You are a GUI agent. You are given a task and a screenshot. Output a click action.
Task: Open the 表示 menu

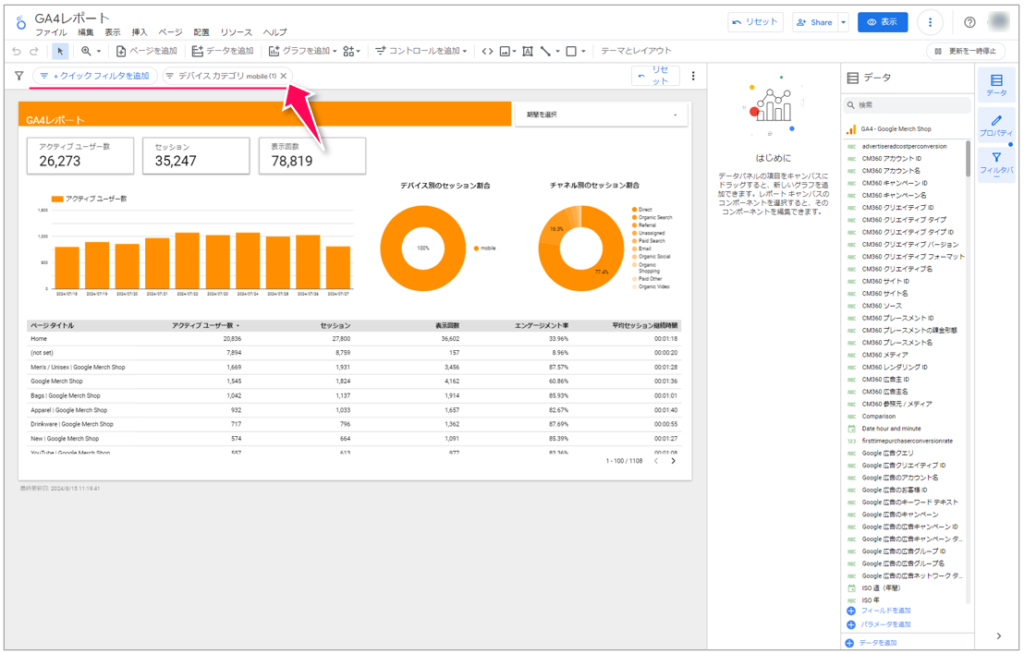click(x=113, y=32)
